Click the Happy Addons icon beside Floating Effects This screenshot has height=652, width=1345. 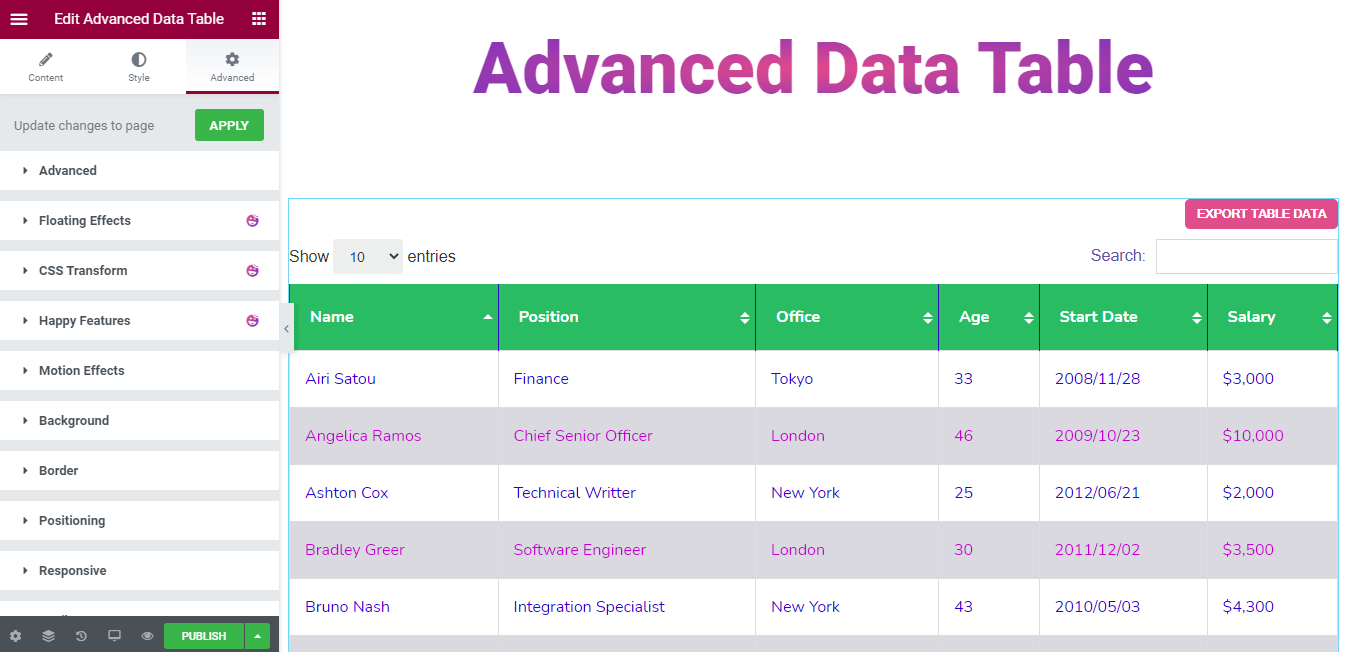point(252,220)
